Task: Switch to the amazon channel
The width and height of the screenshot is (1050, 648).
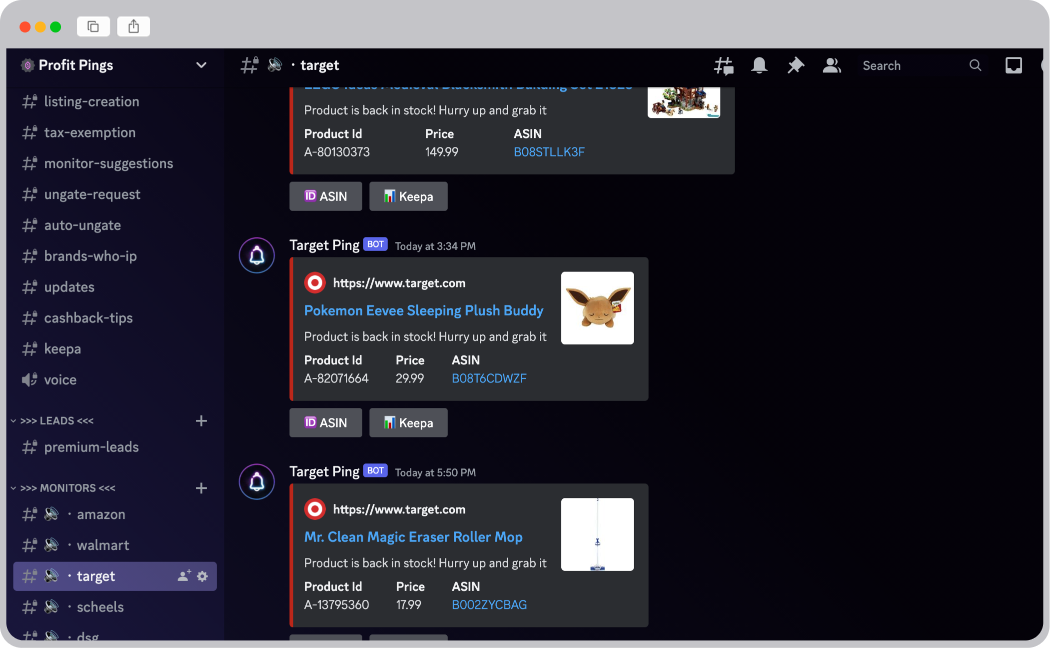Action: coord(101,514)
